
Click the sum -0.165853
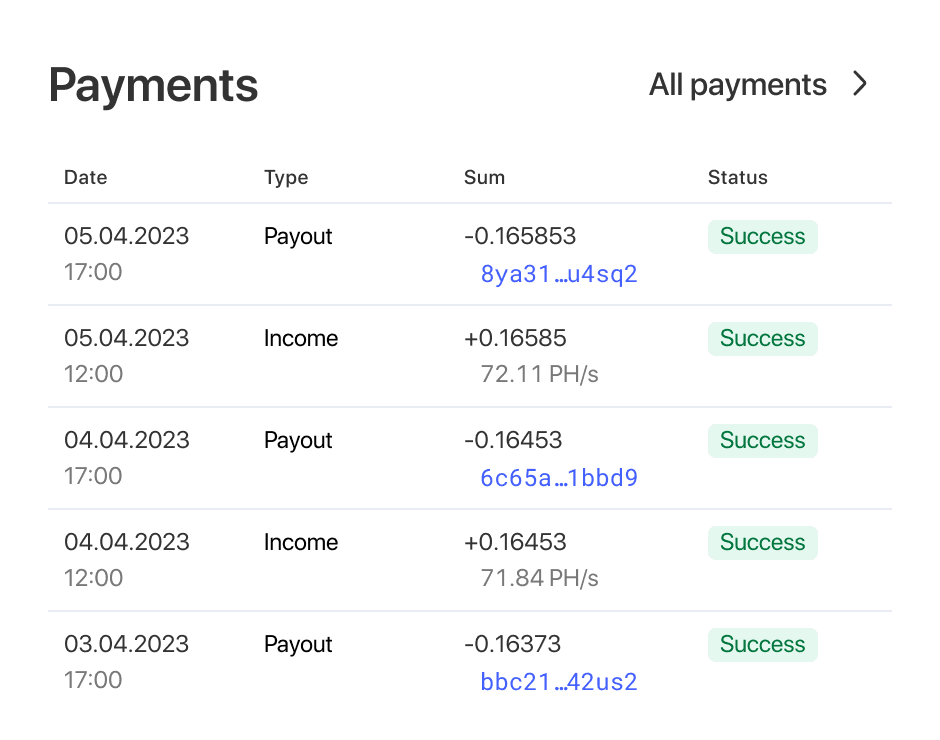tap(520, 236)
